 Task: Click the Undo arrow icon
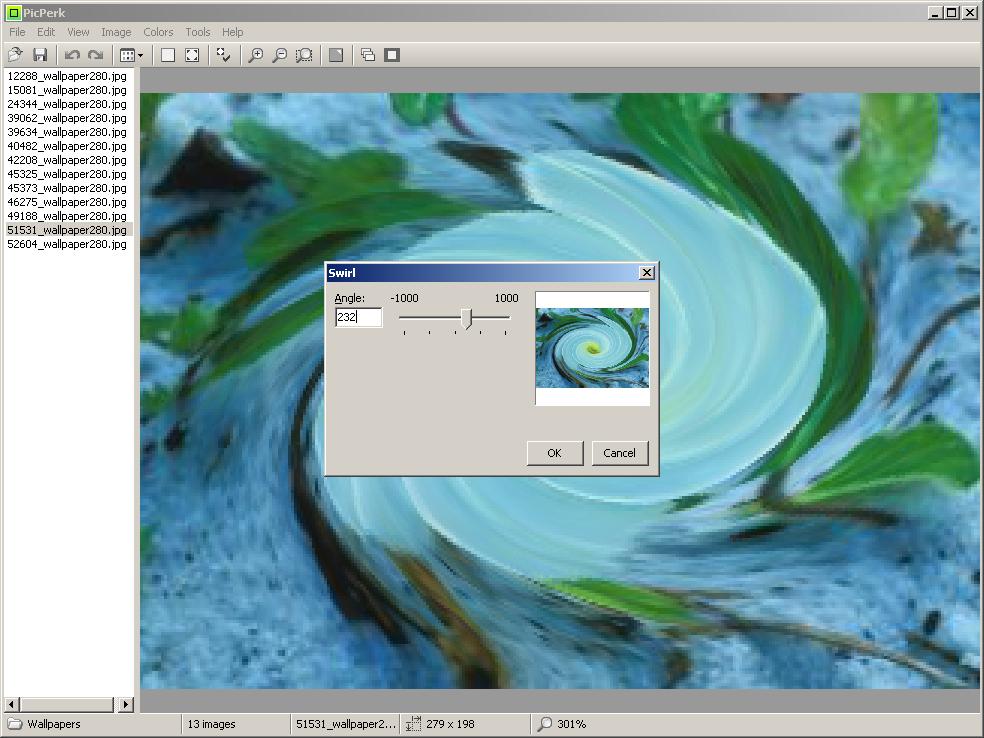click(x=72, y=55)
